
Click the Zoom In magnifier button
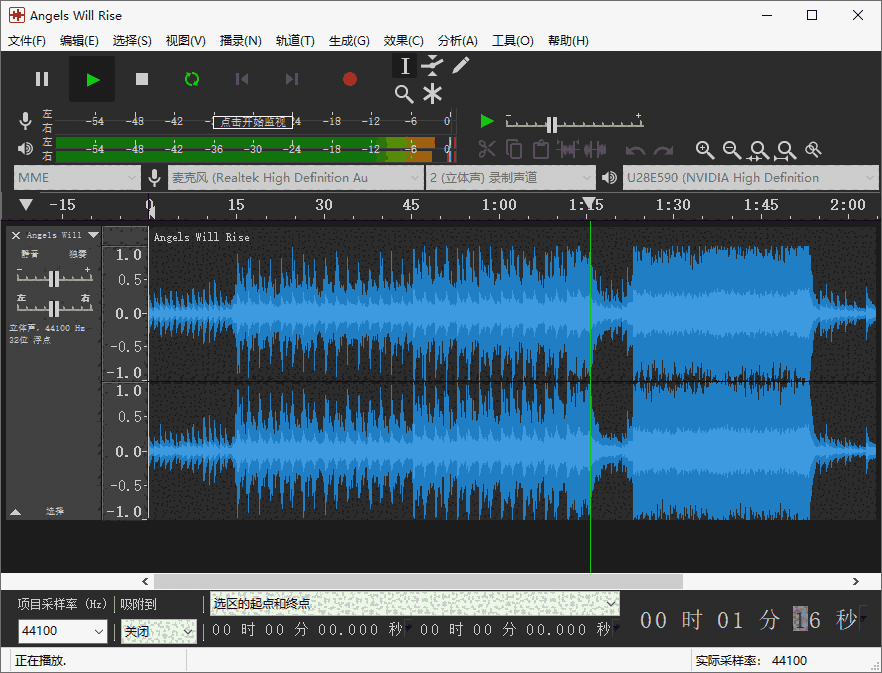[705, 150]
